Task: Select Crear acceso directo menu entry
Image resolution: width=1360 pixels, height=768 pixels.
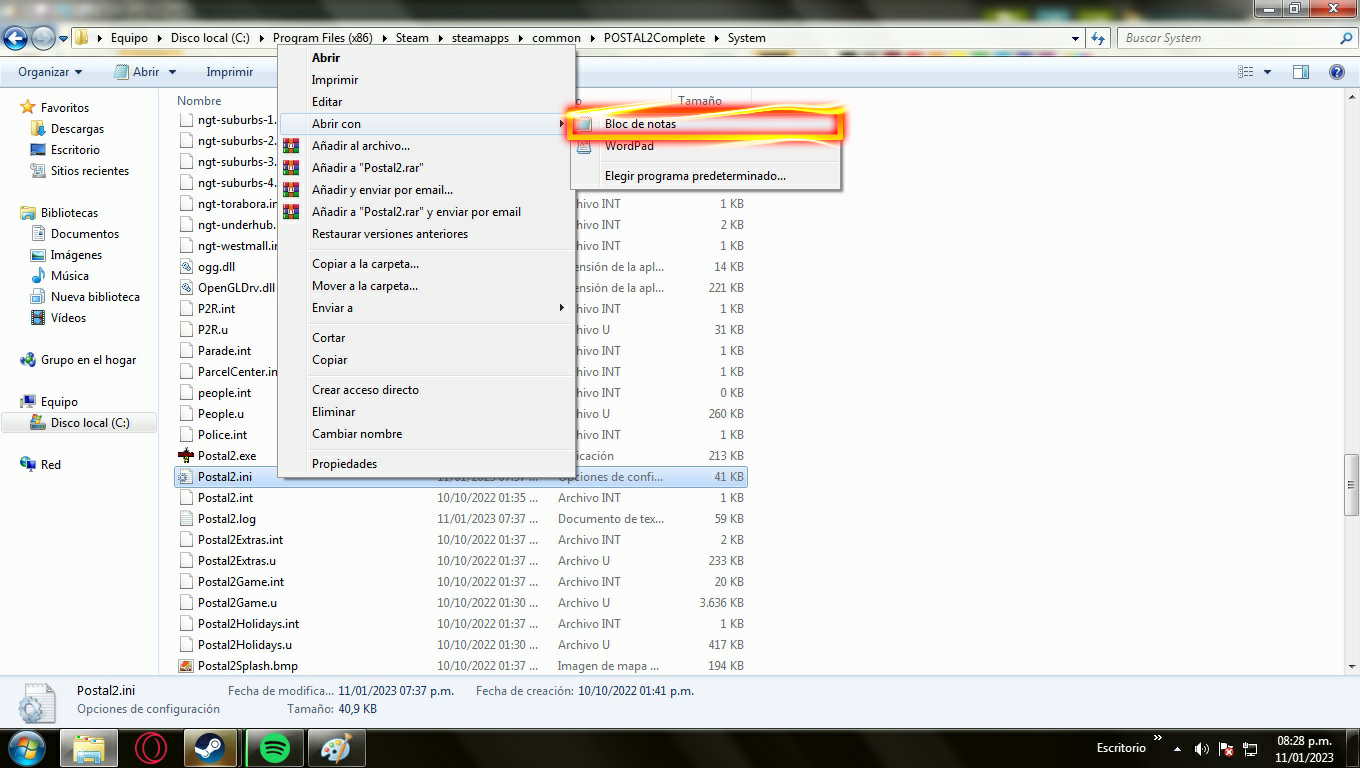Action: click(426, 390)
